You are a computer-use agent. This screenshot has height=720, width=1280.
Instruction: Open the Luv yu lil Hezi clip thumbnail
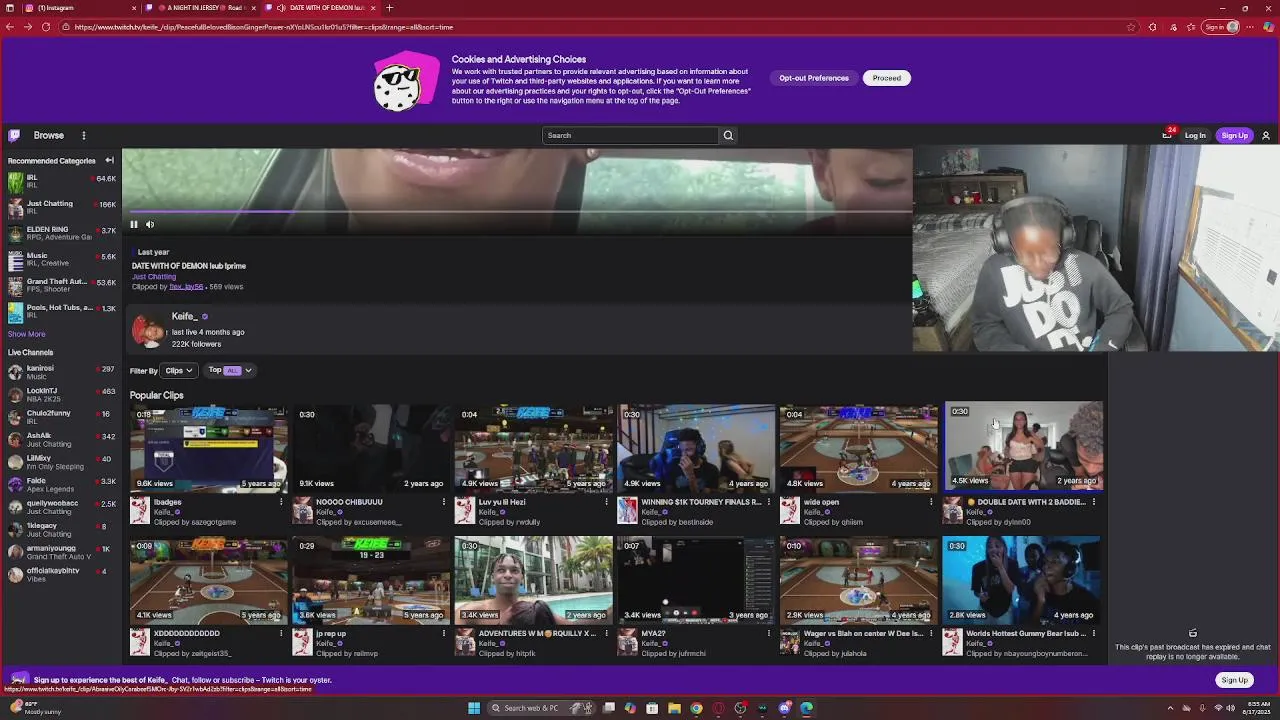(534, 447)
